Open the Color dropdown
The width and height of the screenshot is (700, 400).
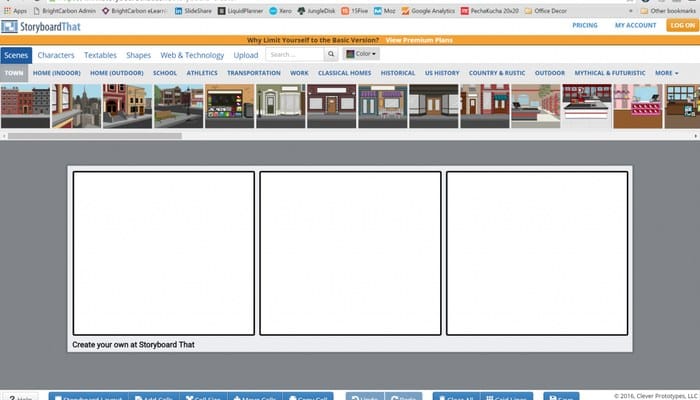click(361, 54)
